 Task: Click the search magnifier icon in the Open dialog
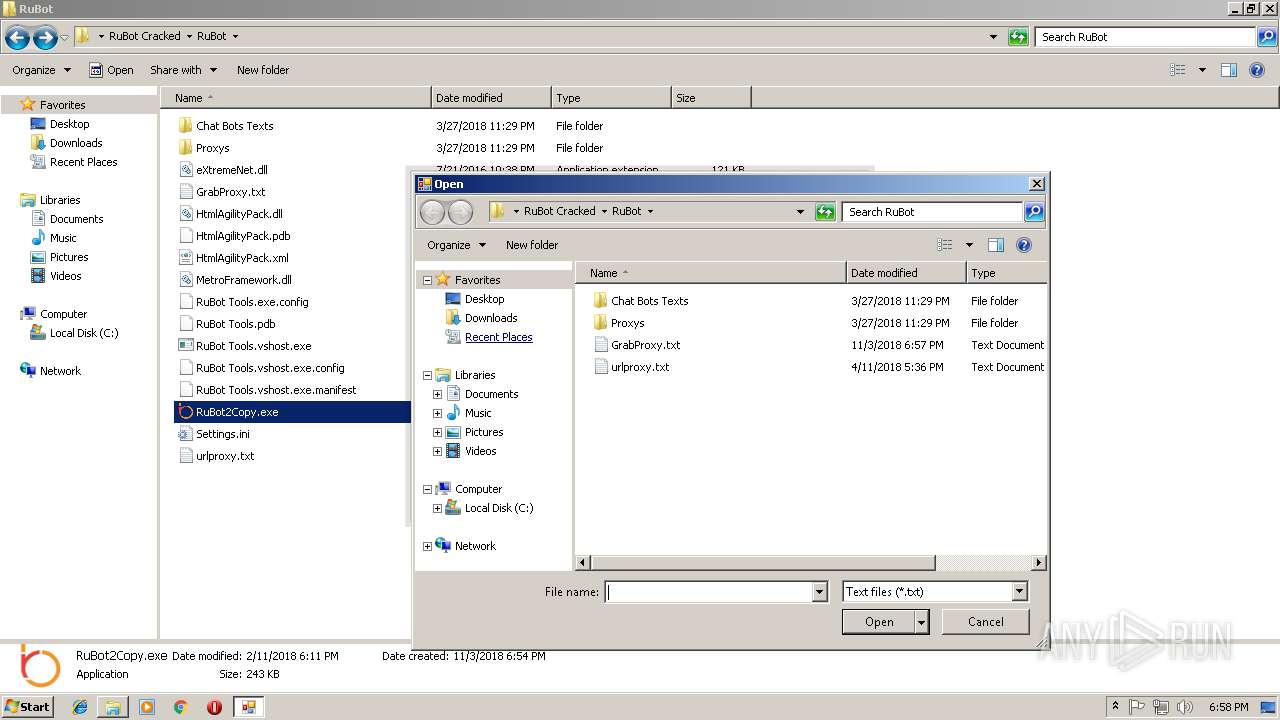pos(1034,212)
